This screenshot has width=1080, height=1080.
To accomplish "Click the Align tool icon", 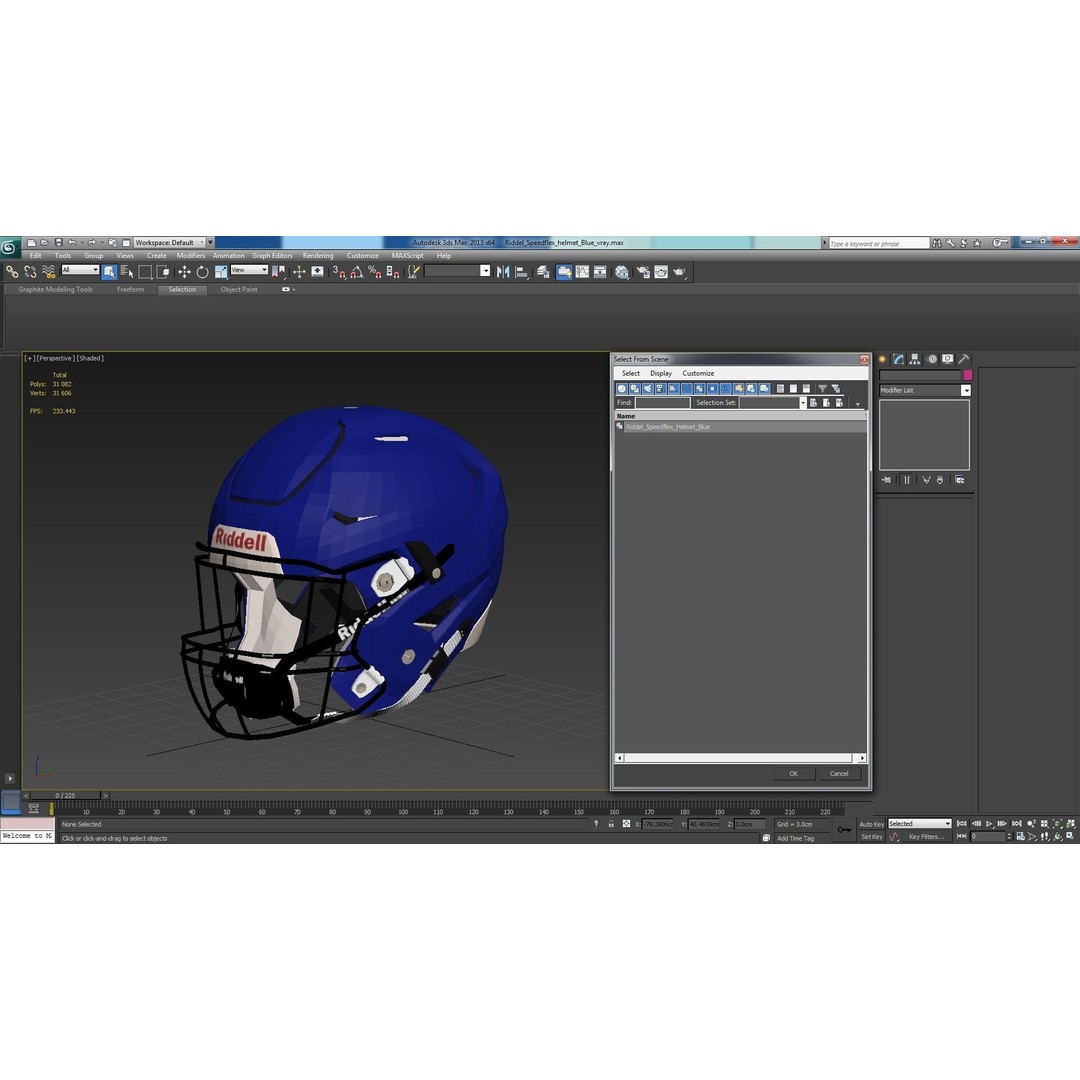I will pyautogui.click(x=521, y=272).
